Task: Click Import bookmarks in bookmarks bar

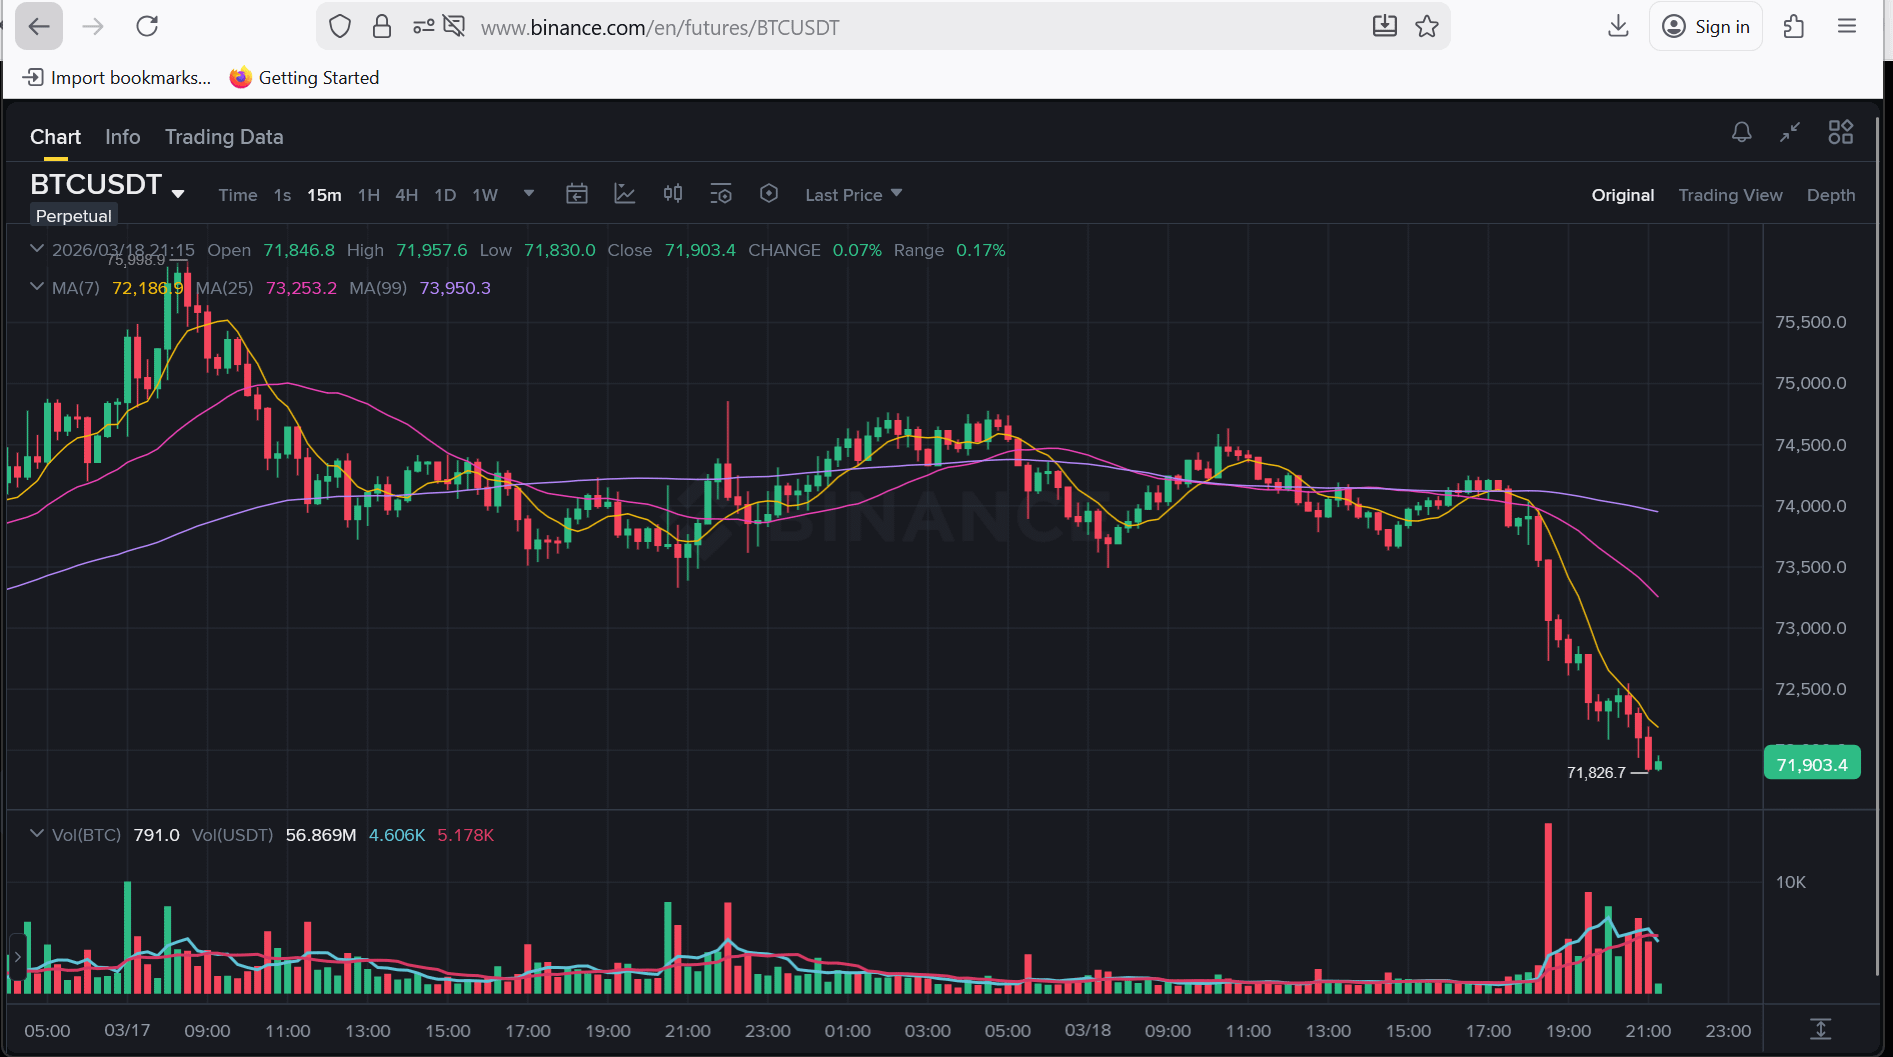Action: pyautogui.click(x=117, y=78)
